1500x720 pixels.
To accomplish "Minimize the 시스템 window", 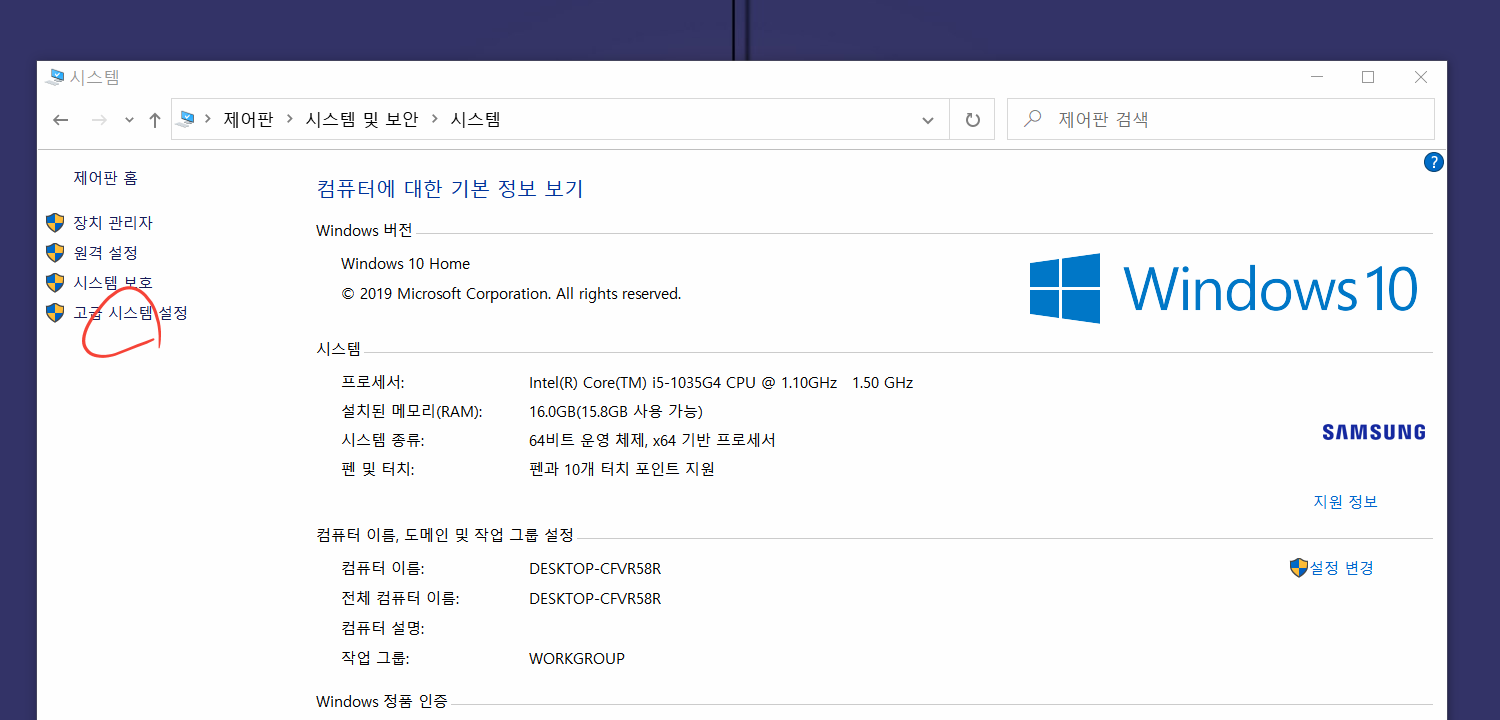I will (1316, 77).
